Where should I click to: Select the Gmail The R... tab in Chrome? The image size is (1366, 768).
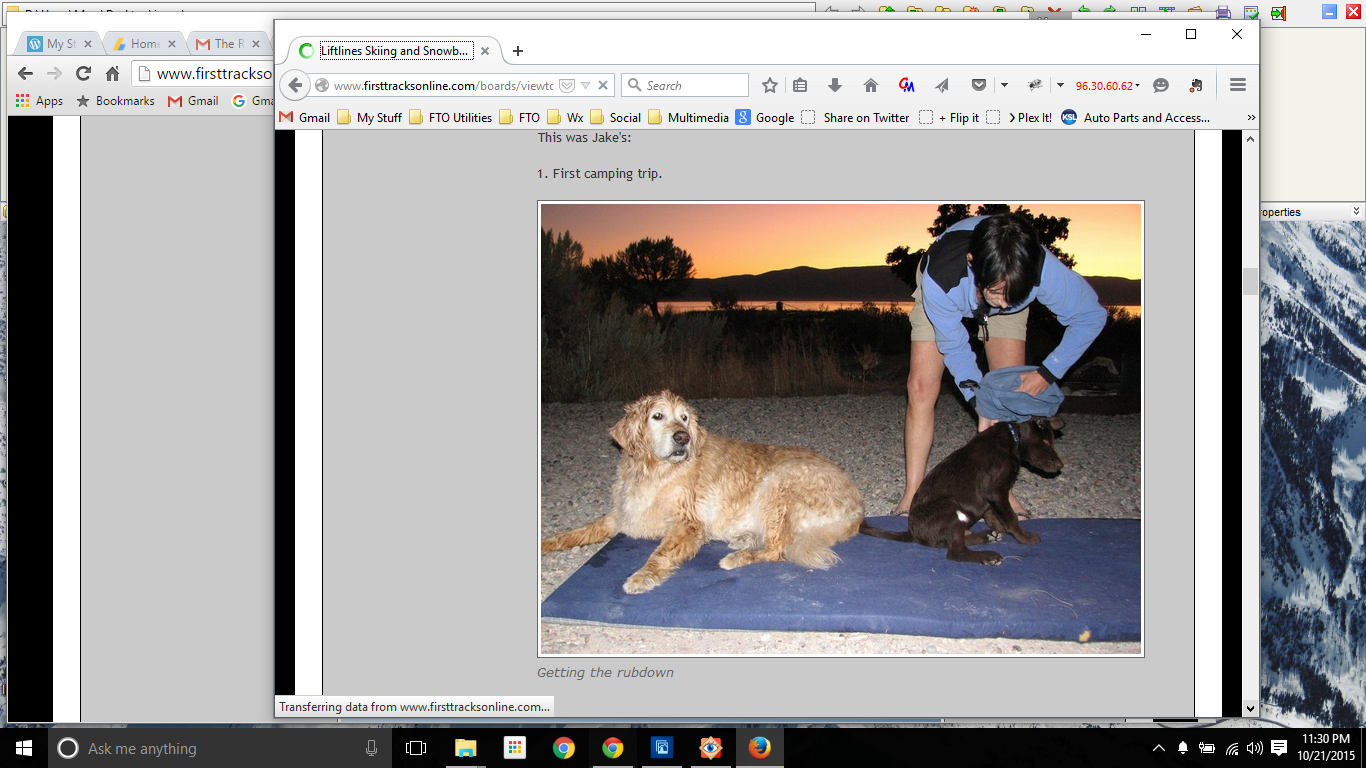pos(230,44)
